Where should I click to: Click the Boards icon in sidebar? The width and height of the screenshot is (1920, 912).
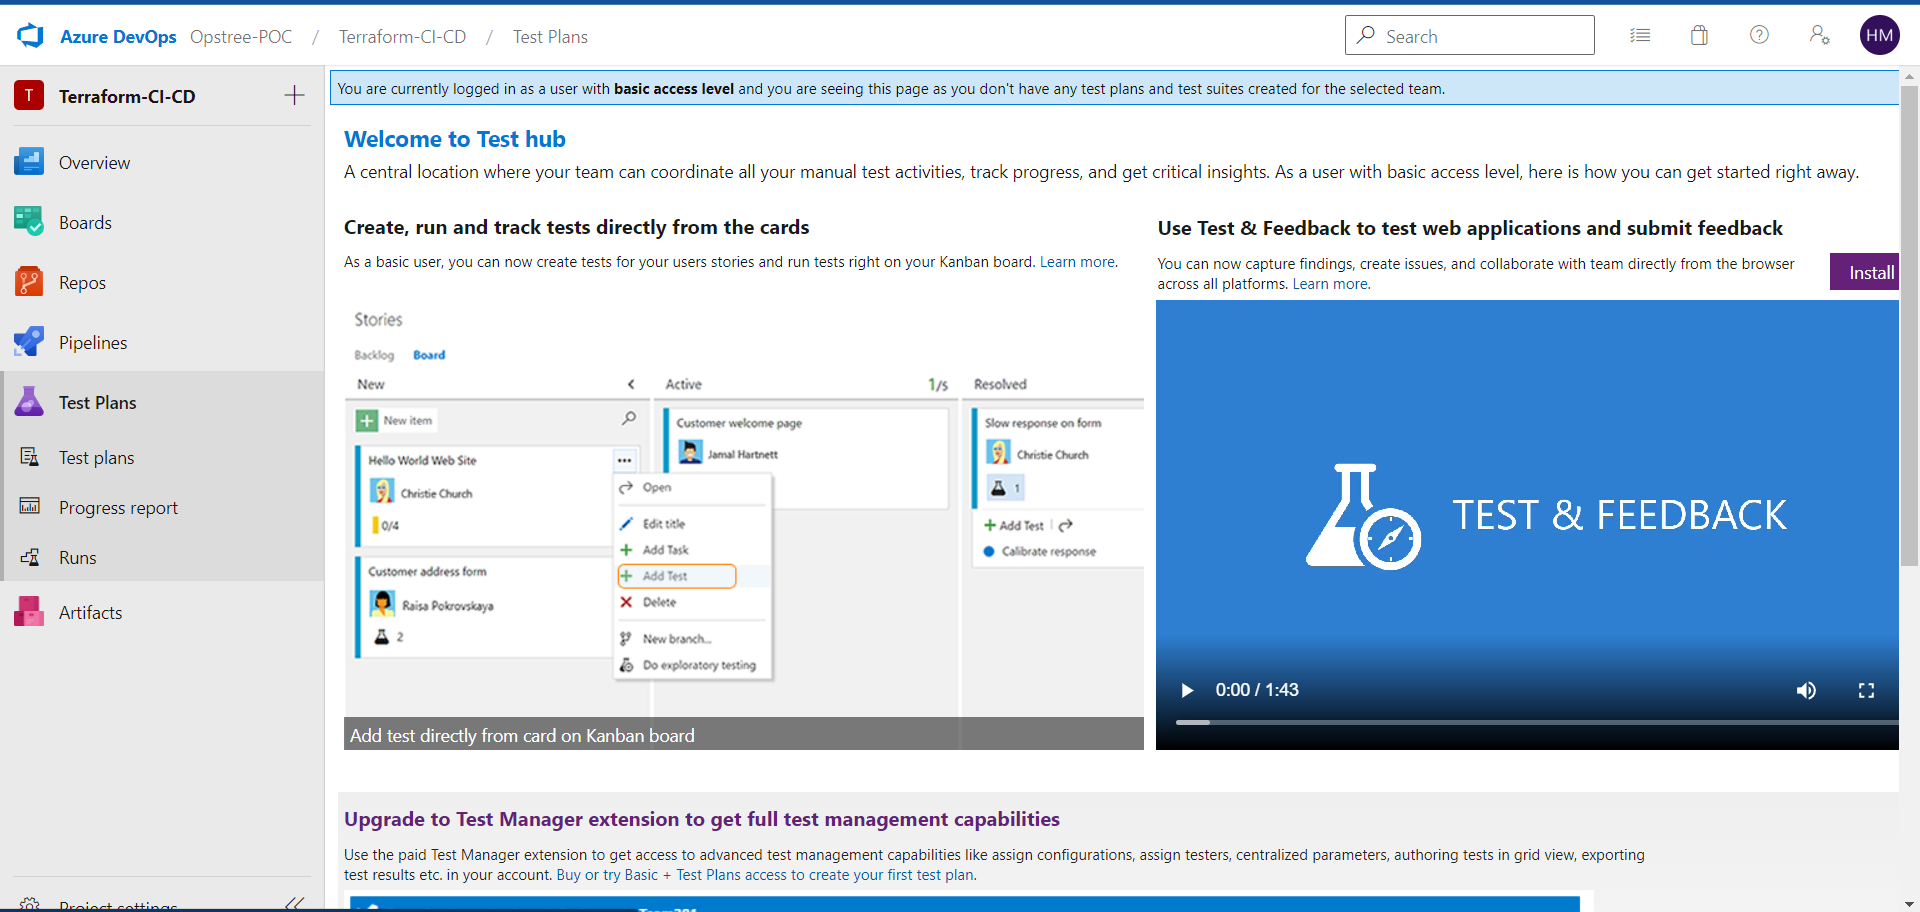coord(29,222)
